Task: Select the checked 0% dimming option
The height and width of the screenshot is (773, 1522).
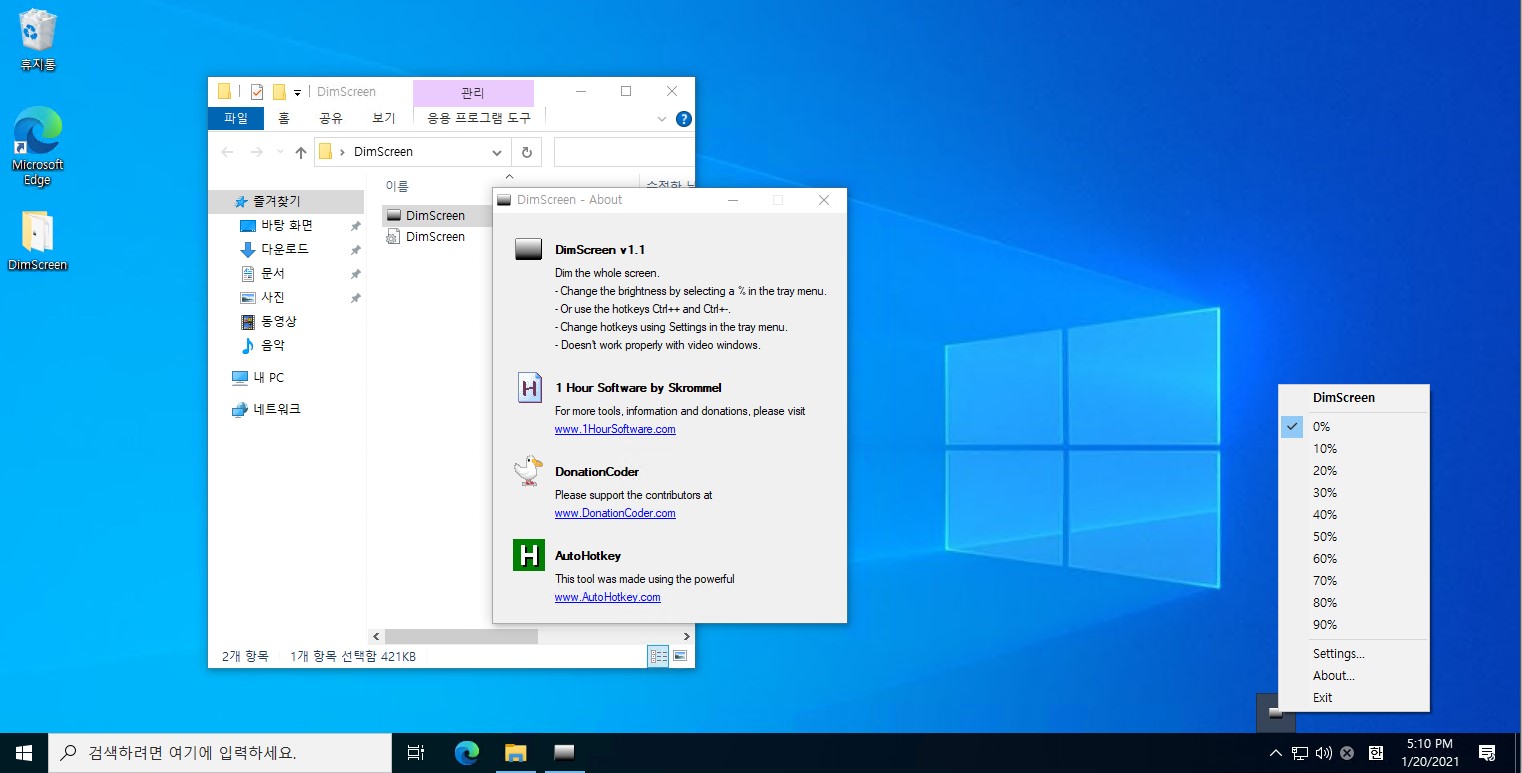Action: point(1355,426)
